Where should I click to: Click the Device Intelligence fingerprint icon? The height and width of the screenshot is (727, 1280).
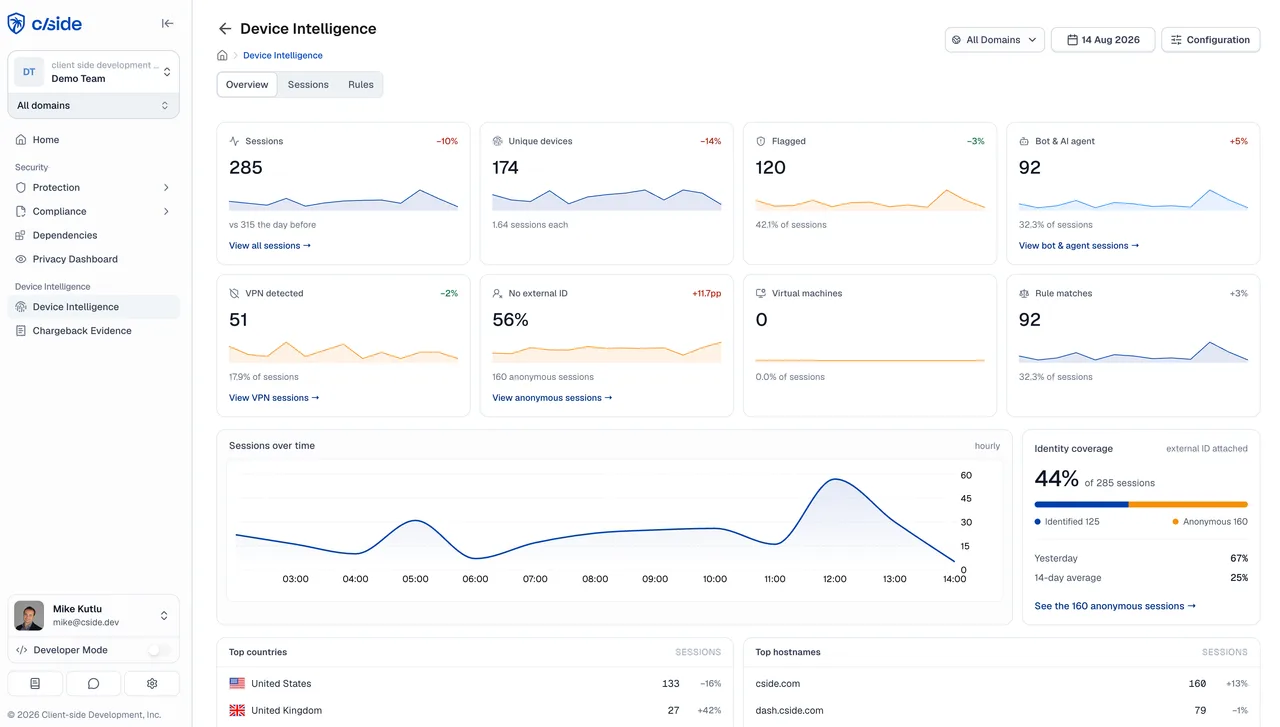21,307
